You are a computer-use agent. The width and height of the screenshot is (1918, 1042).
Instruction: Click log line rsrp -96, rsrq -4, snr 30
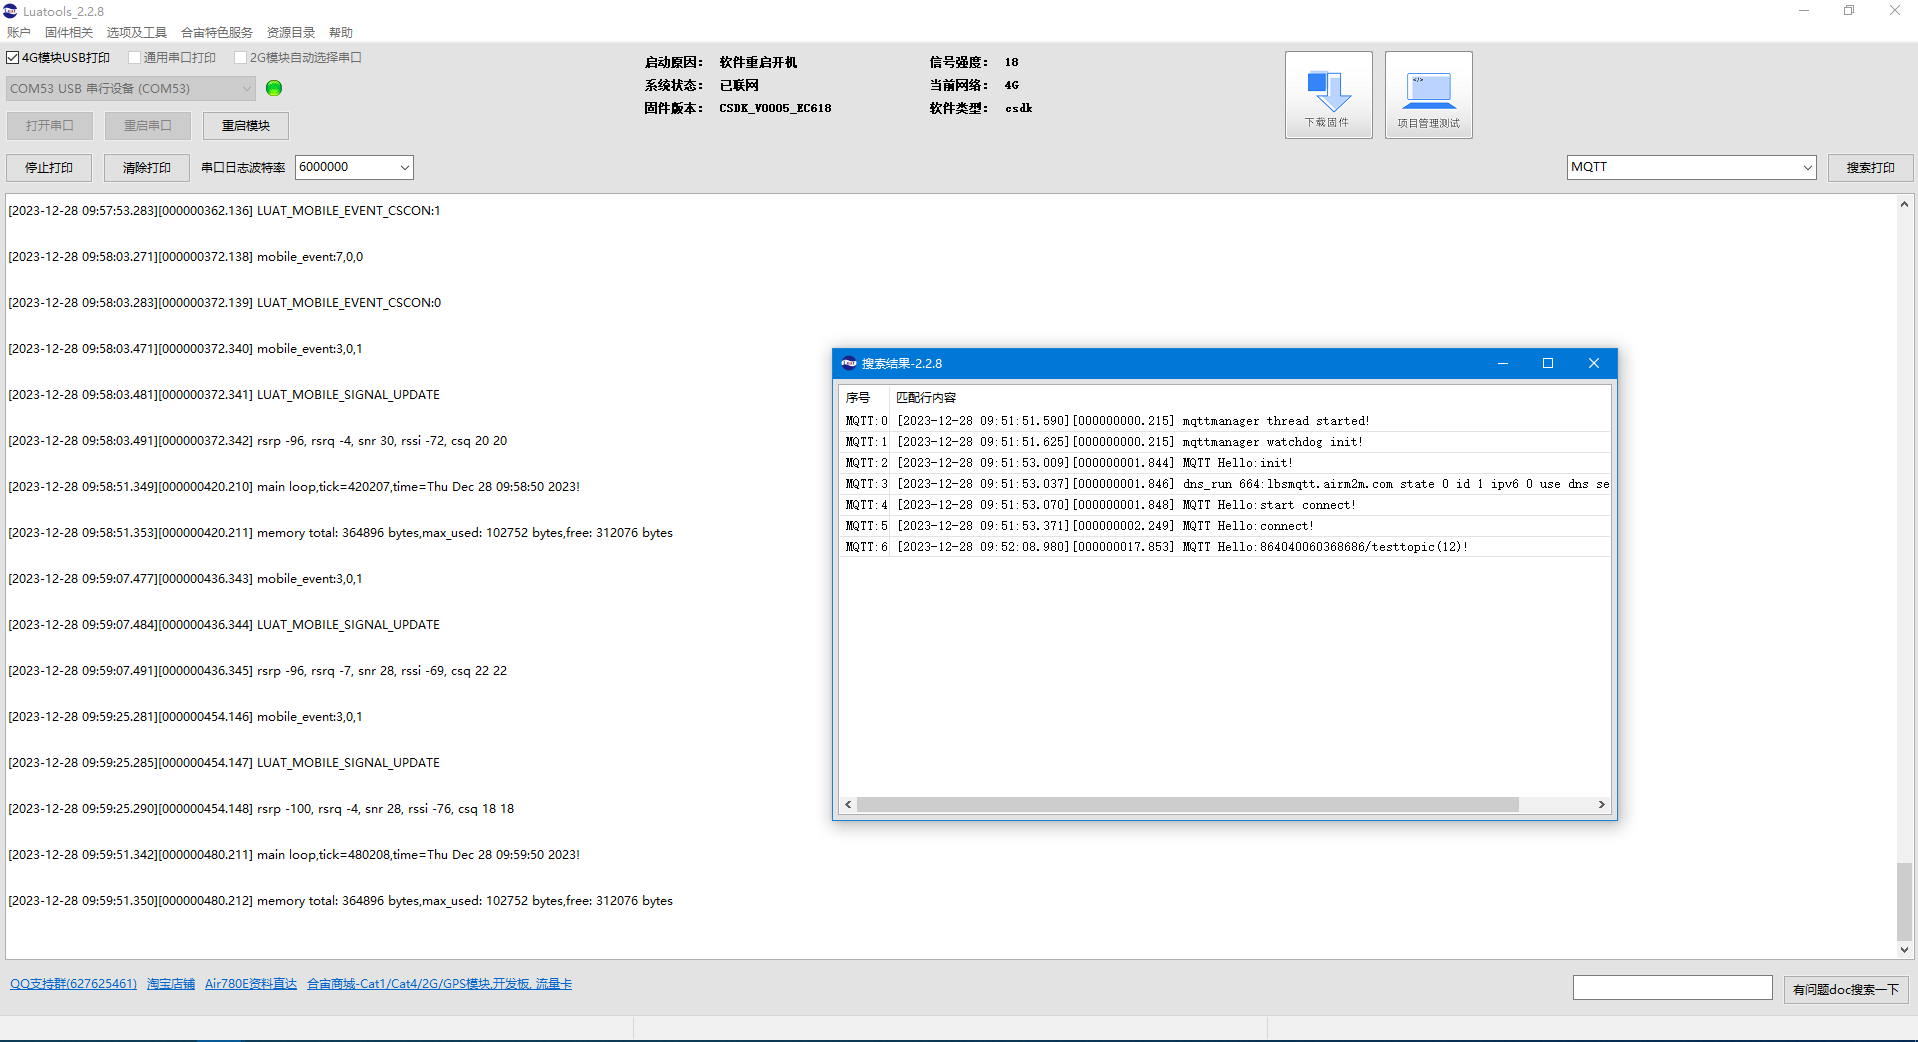pyautogui.click(x=258, y=441)
